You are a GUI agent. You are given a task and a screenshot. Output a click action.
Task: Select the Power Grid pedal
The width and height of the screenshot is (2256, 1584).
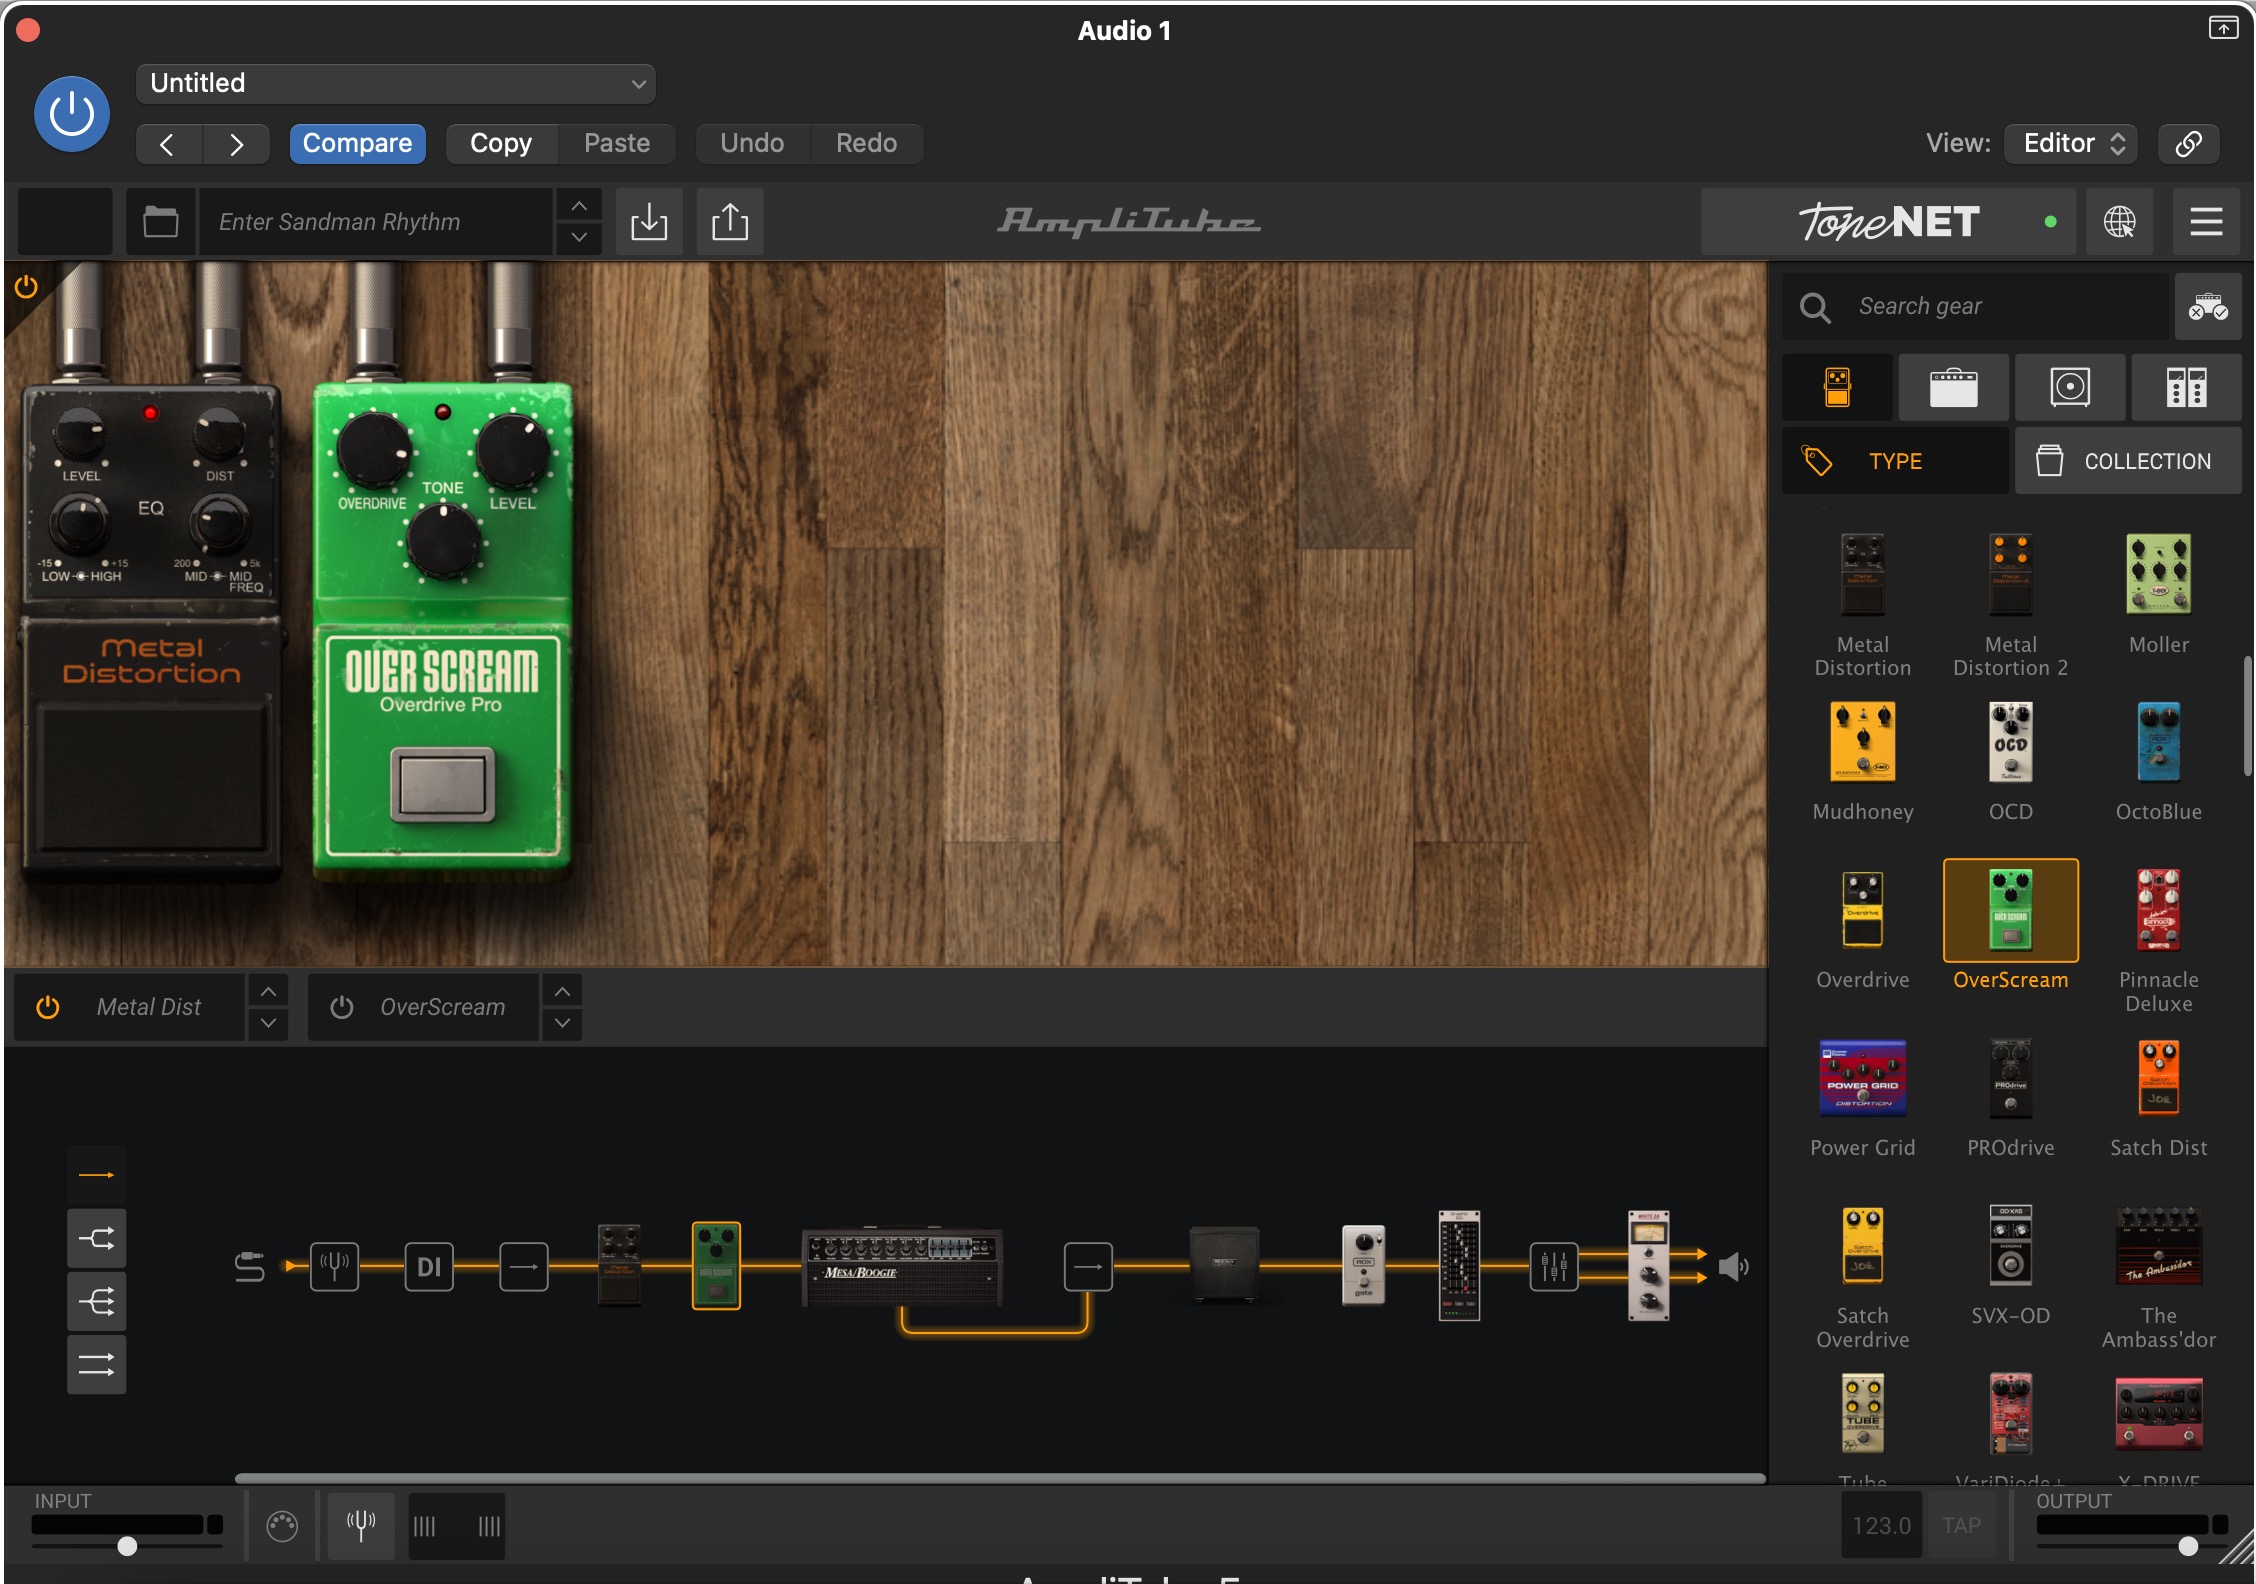[1863, 1077]
